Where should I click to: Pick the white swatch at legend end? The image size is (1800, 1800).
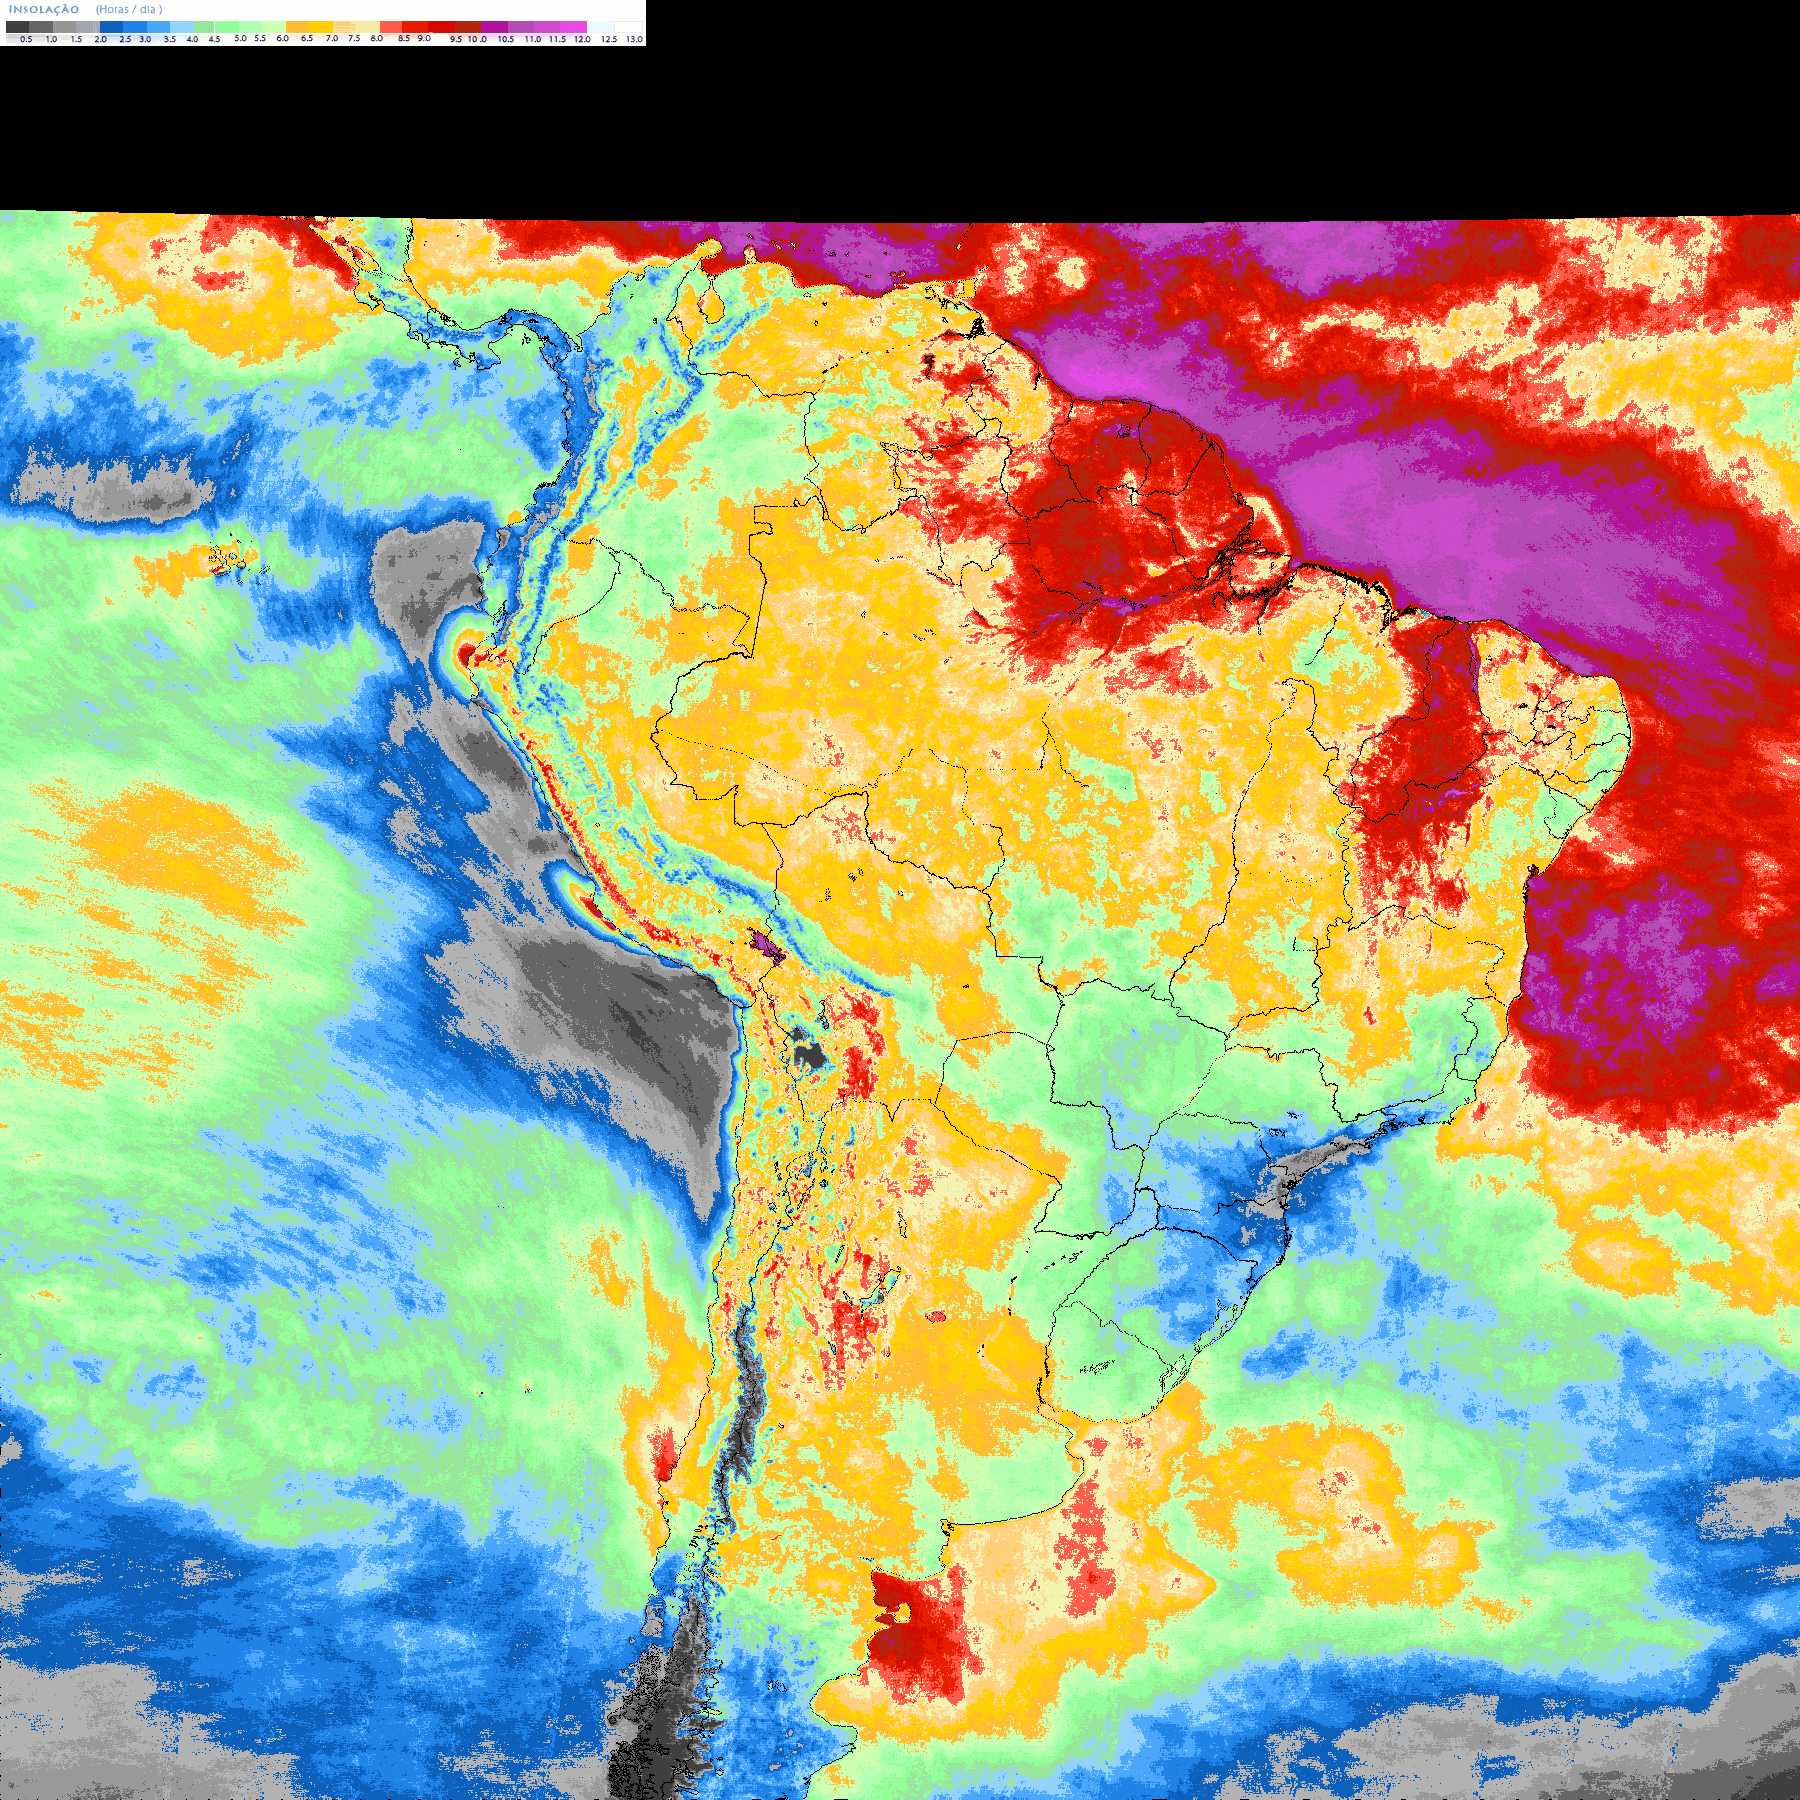[628, 27]
